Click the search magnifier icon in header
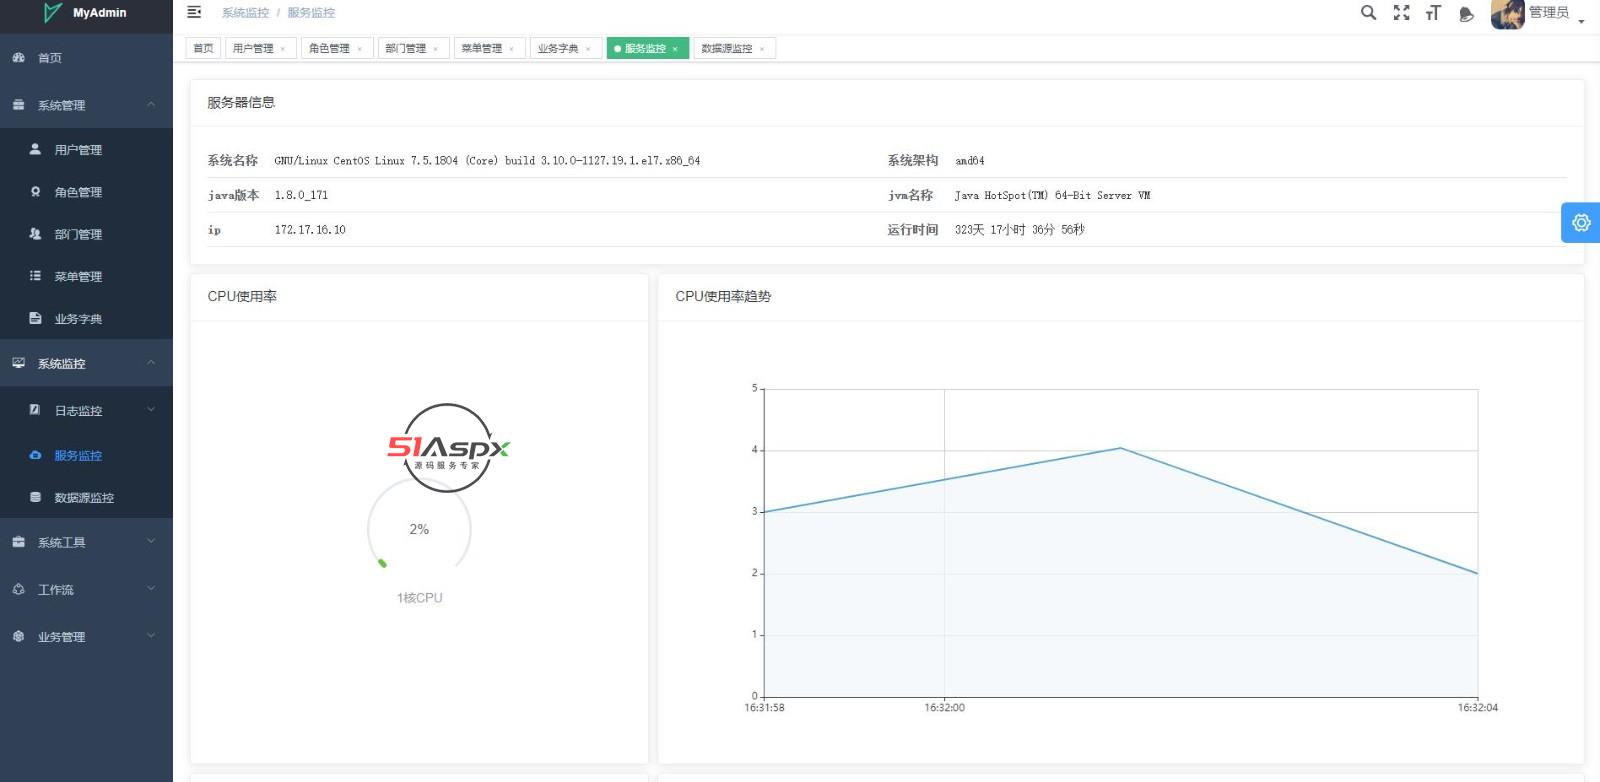Image resolution: width=1600 pixels, height=782 pixels. pos(1368,13)
